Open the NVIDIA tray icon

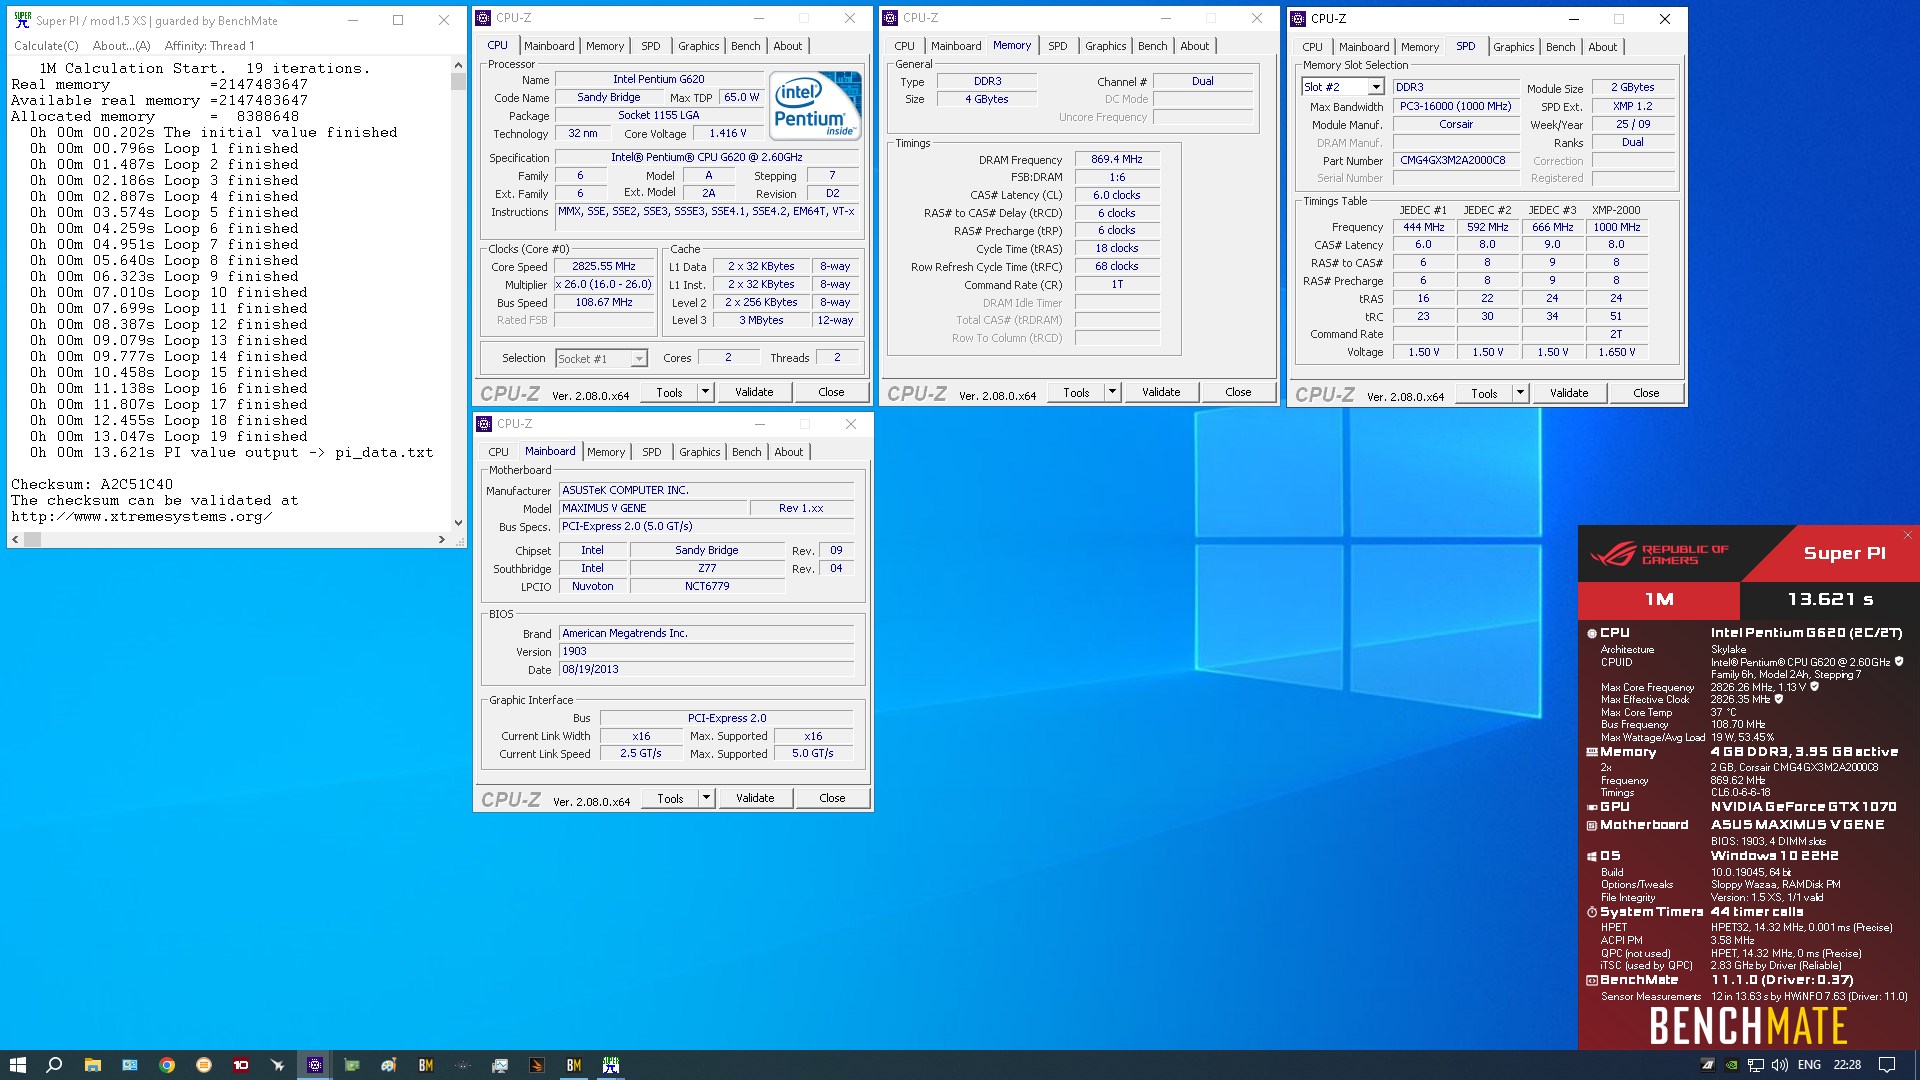click(1731, 1065)
